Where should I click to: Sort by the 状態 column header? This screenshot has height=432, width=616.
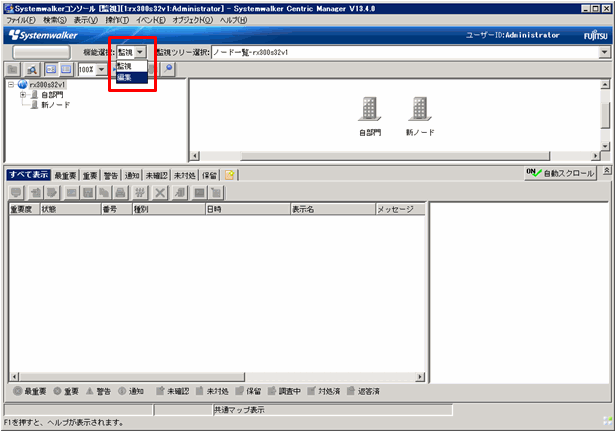click(x=71, y=209)
